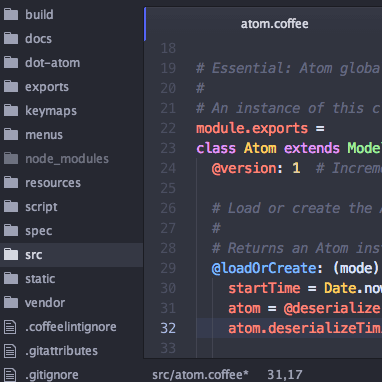
Task: Click the .gitattributes file icon
Action: coord(10,351)
